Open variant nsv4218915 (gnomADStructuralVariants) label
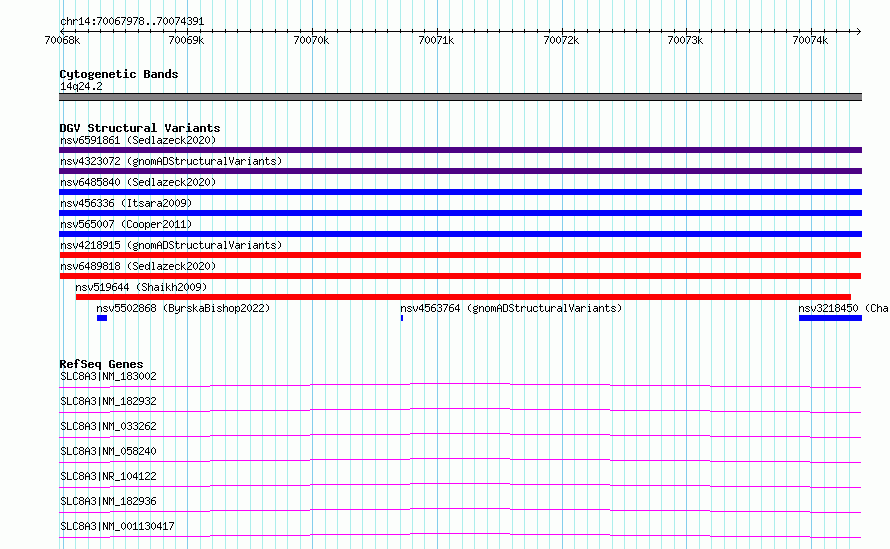 click(x=171, y=245)
